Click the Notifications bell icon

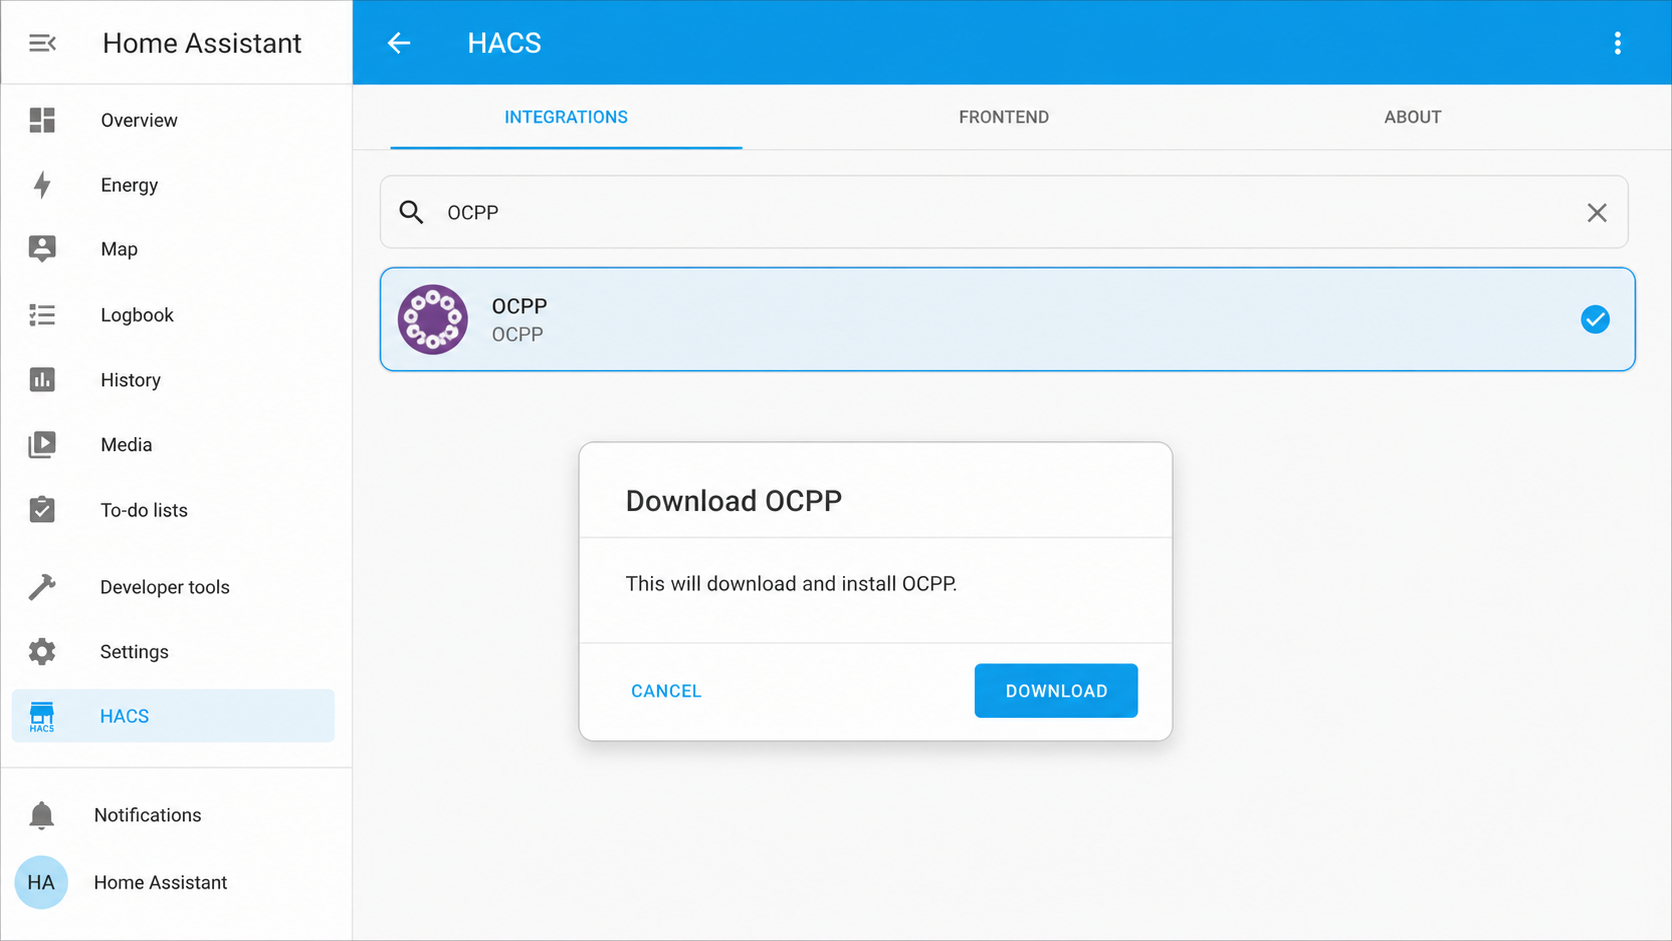(42, 815)
